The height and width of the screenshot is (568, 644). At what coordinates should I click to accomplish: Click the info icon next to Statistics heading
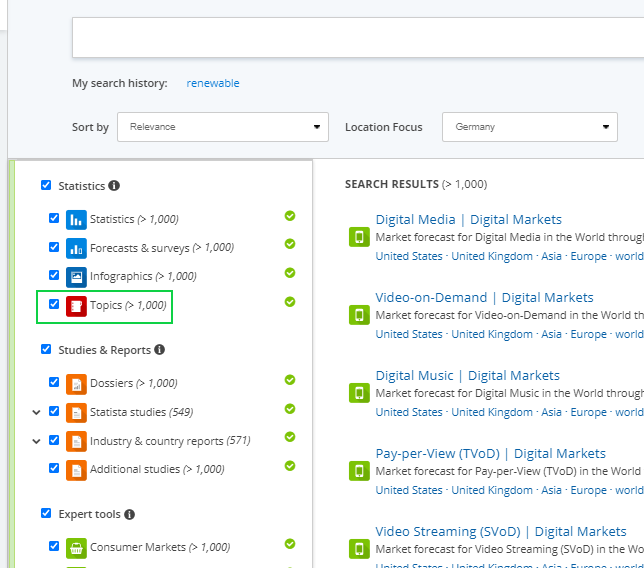coord(114,186)
